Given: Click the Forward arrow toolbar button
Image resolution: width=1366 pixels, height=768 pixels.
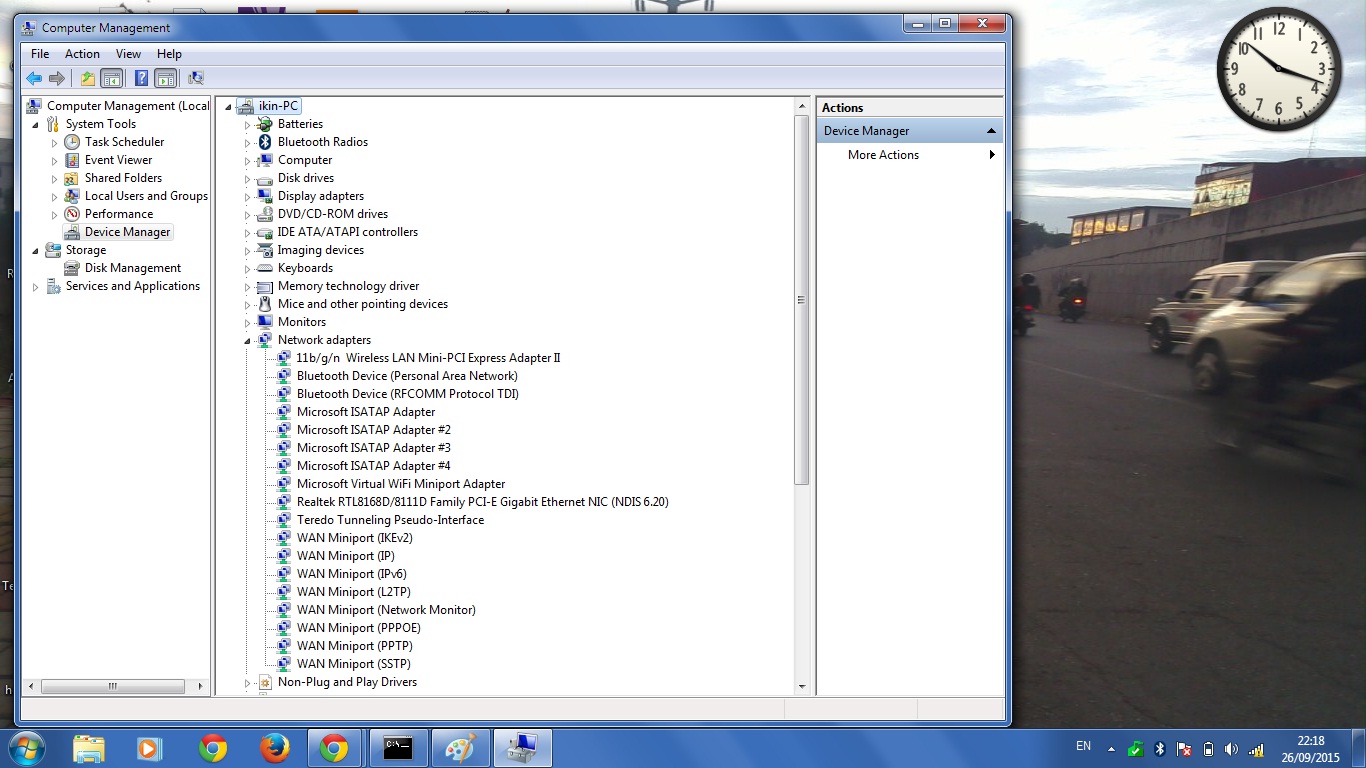Looking at the screenshot, I should tap(57, 78).
